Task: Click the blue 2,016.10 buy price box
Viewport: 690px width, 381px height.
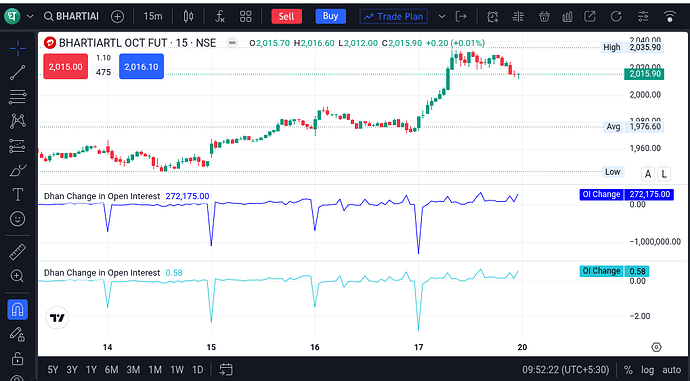Action: pos(141,67)
